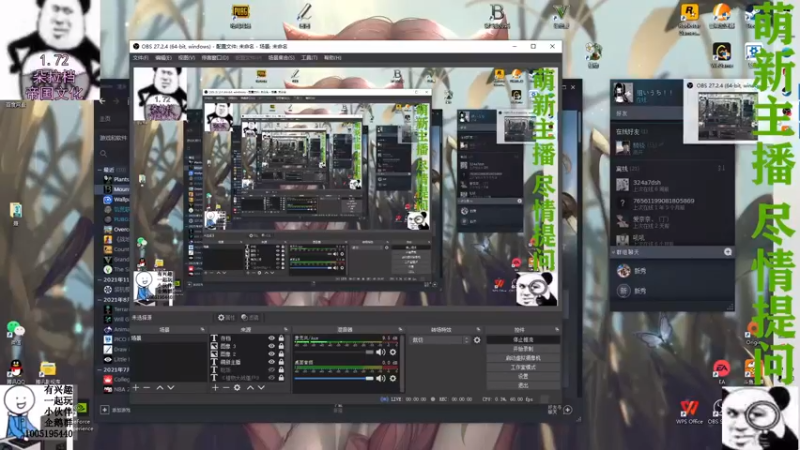Click the 退出 button in Controls
The height and width of the screenshot is (450, 800).
pos(523,386)
